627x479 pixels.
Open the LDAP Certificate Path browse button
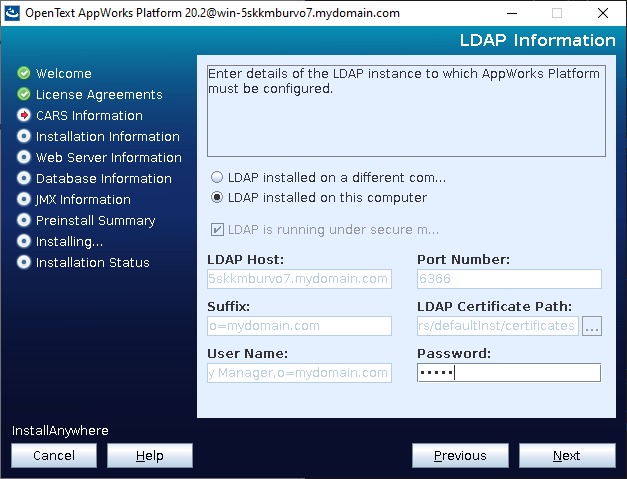(592, 326)
